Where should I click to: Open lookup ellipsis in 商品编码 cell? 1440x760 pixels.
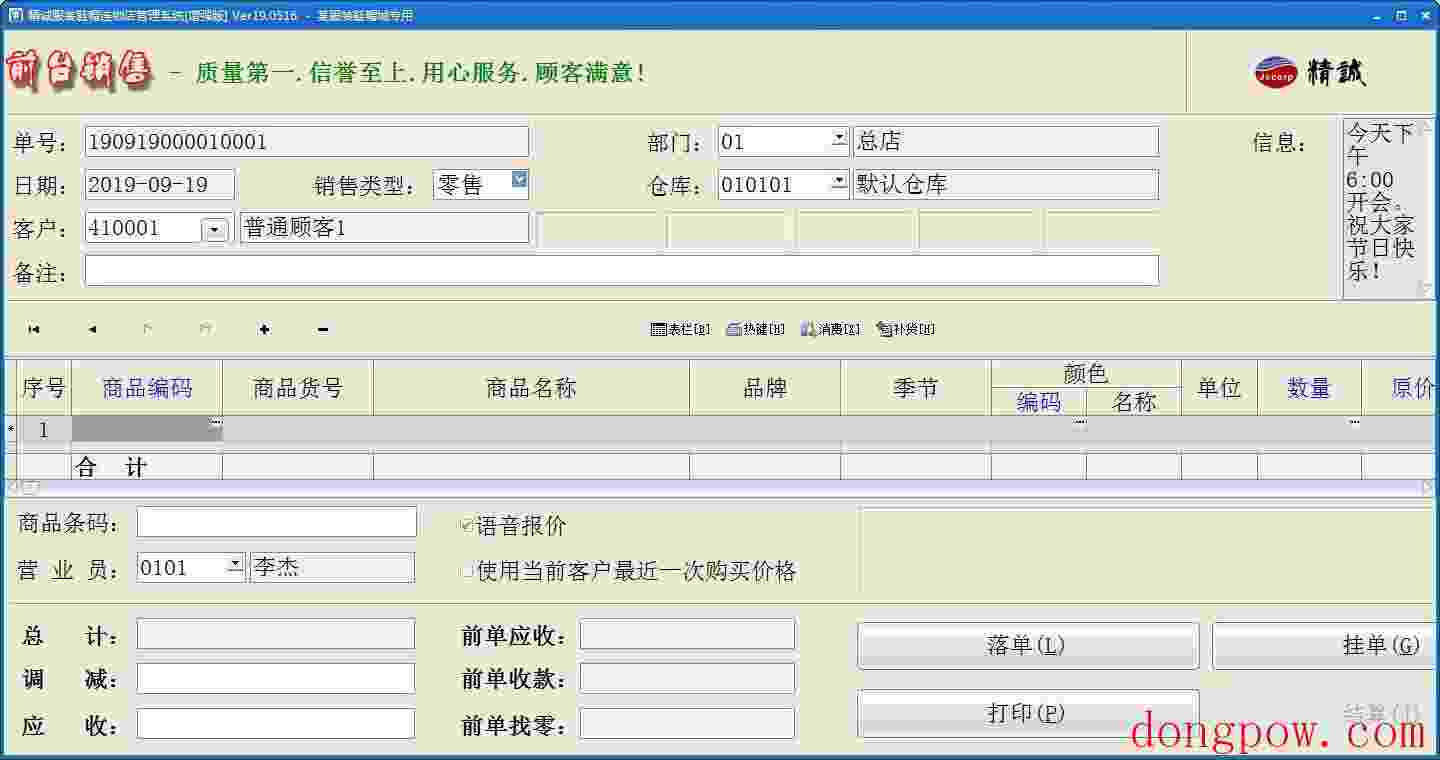point(215,424)
